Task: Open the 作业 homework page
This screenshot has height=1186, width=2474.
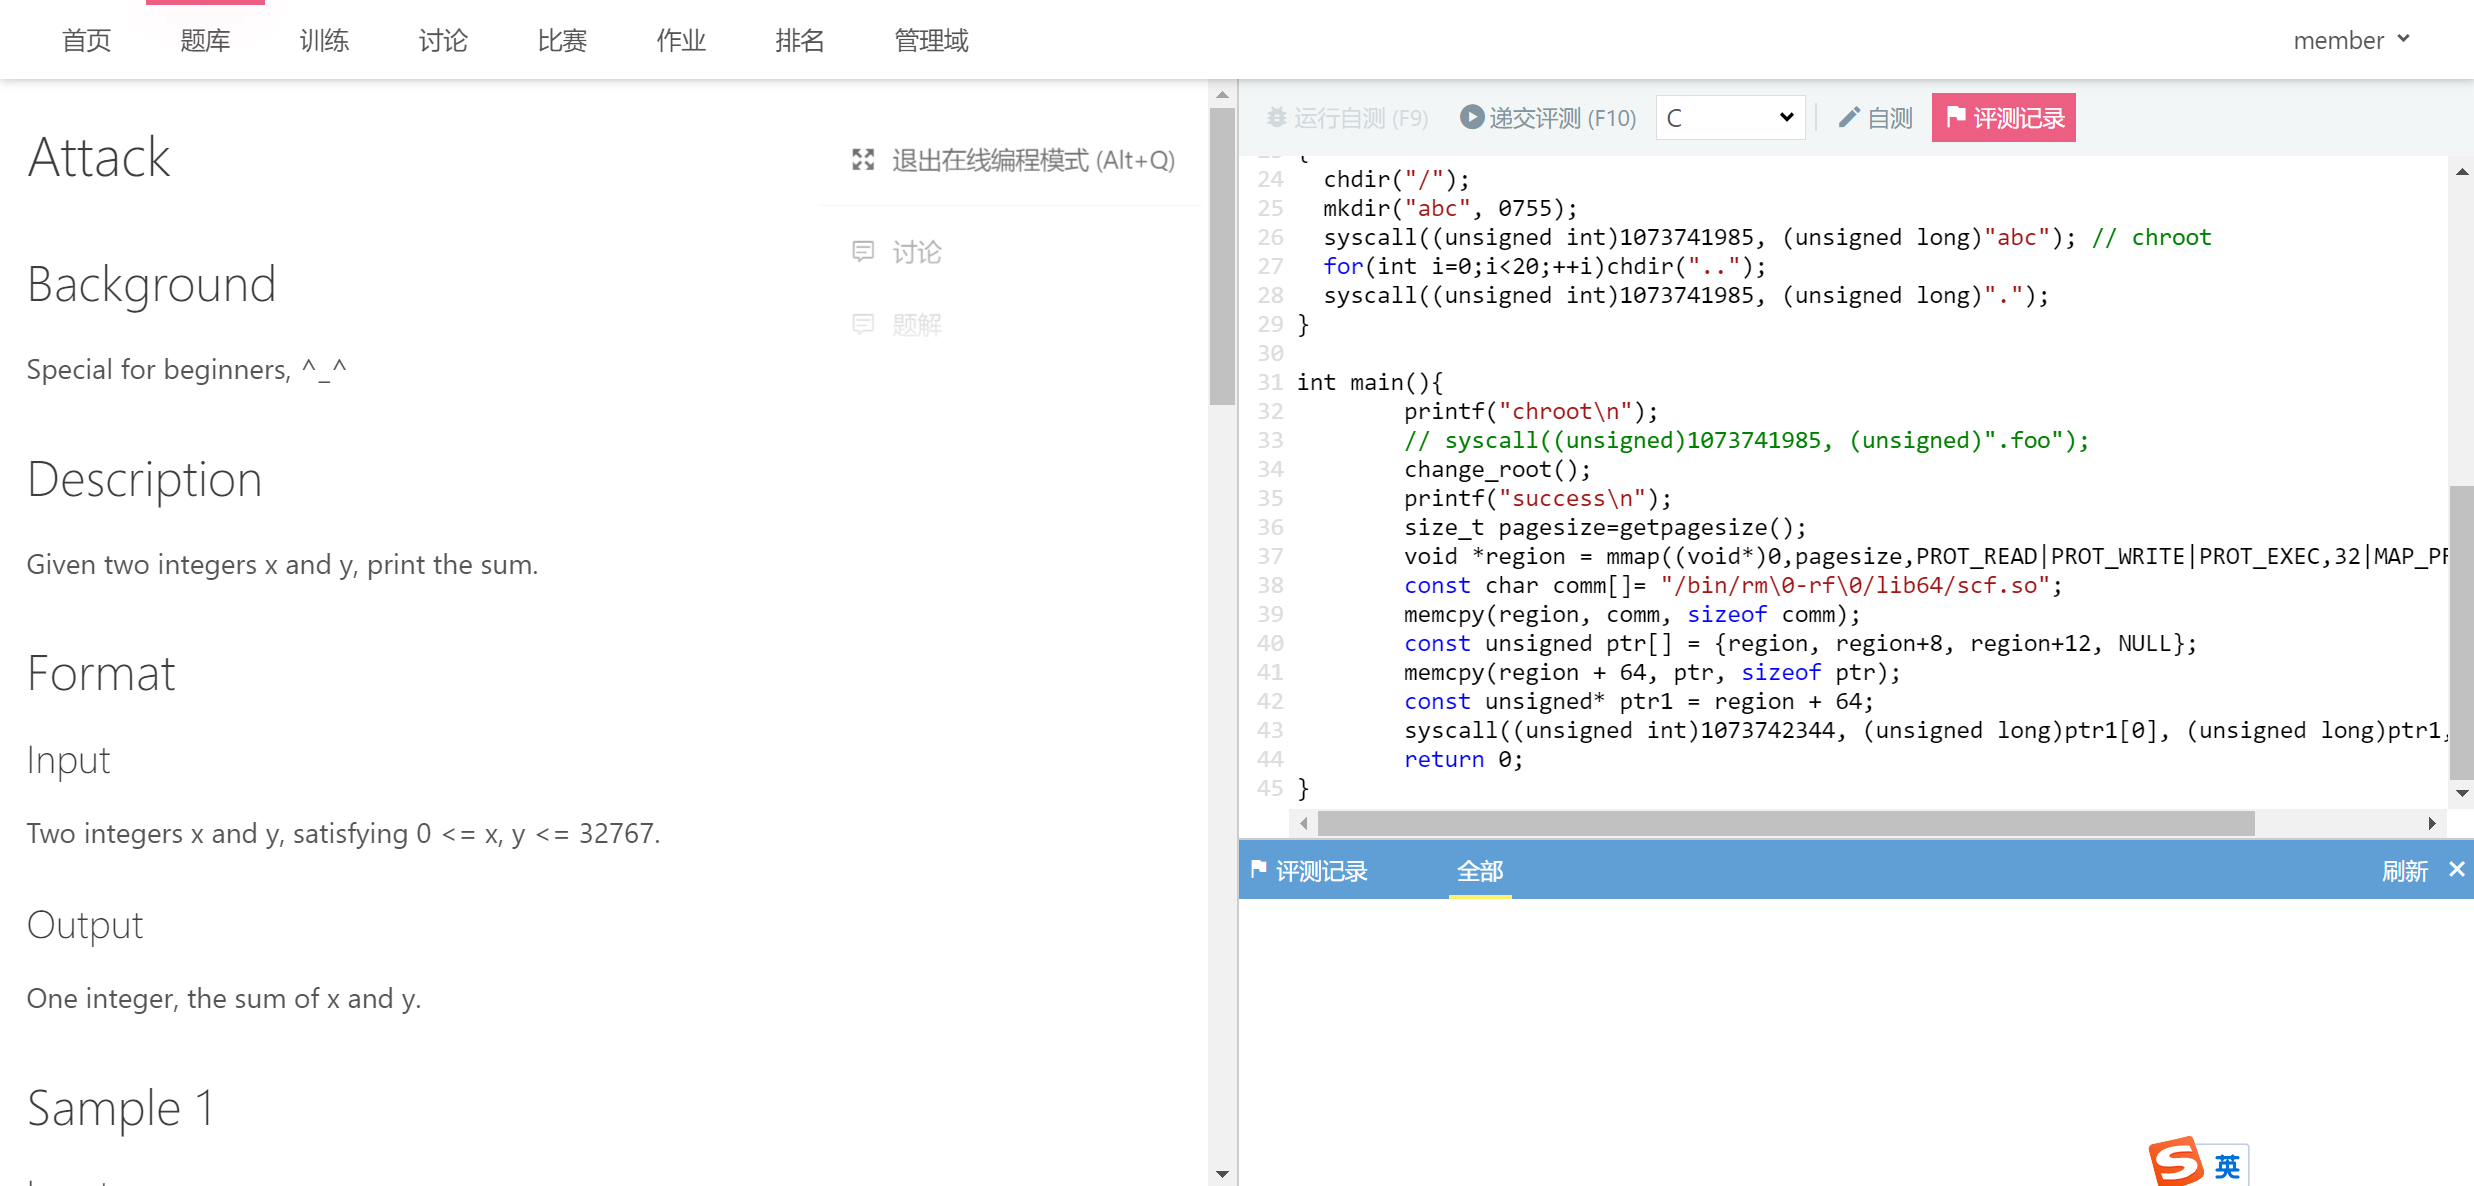Action: click(x=681, y=40)
